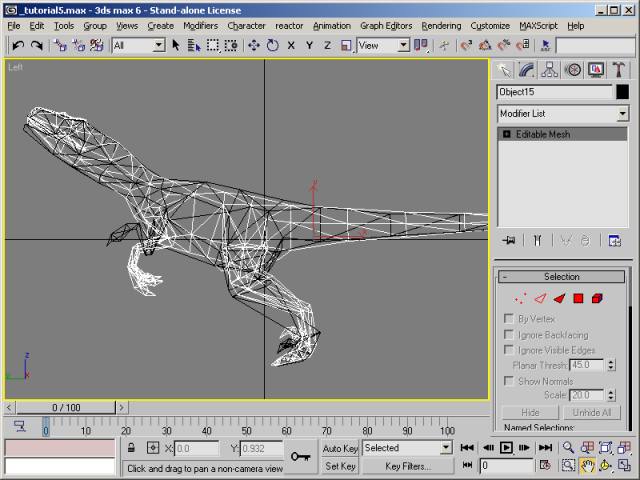Viewport: 640px width, 480px height.
Task: Click the key-shaped Set Keys button
Action: 300,456
